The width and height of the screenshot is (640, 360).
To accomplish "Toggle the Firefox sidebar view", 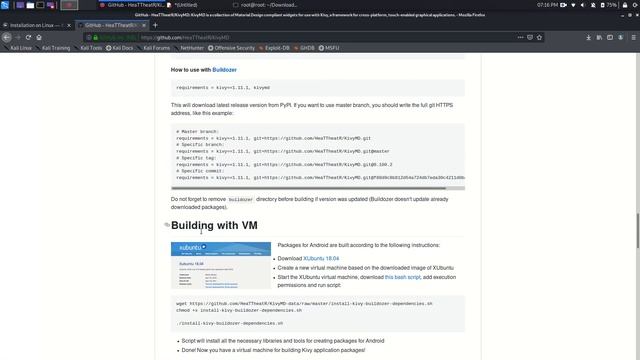I will (x=610, y=37).
